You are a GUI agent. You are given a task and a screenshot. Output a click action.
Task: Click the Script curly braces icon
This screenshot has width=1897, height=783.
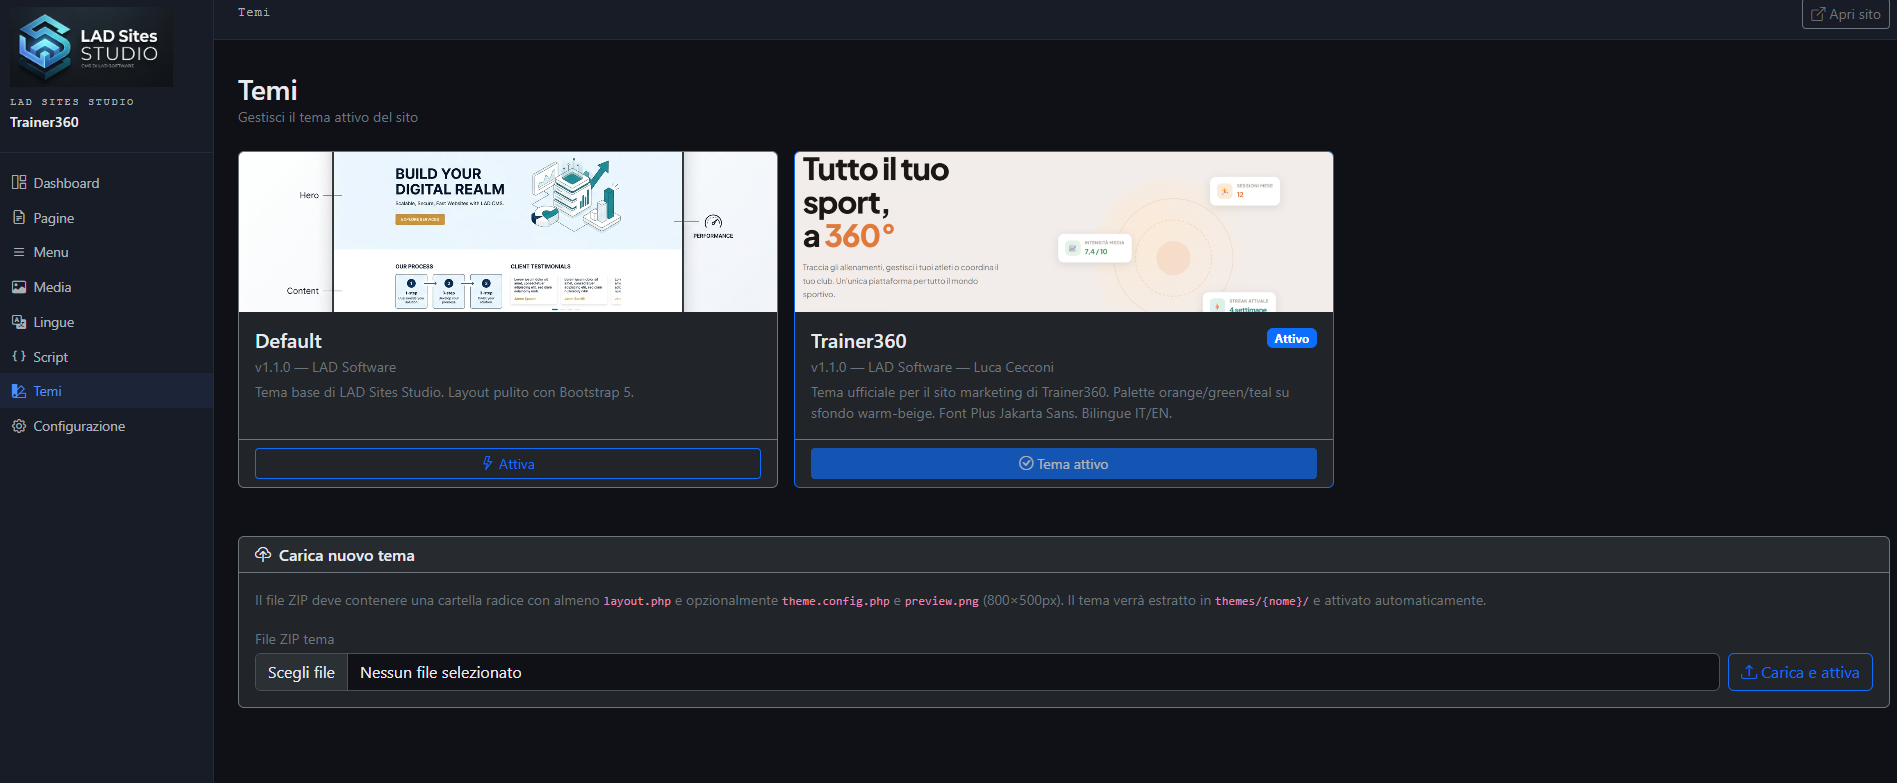(19, 356)
